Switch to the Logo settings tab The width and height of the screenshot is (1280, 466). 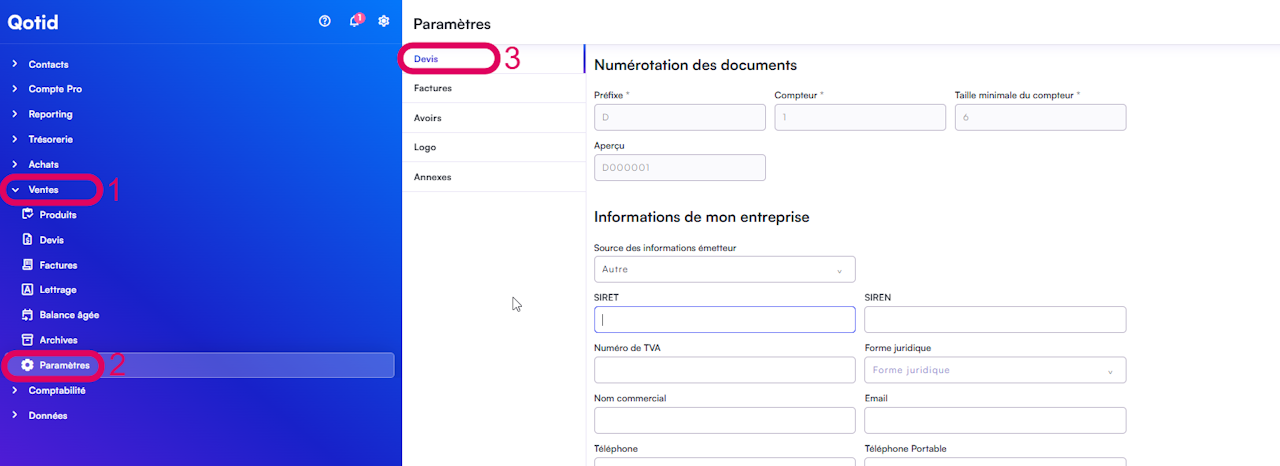point(425,147)
